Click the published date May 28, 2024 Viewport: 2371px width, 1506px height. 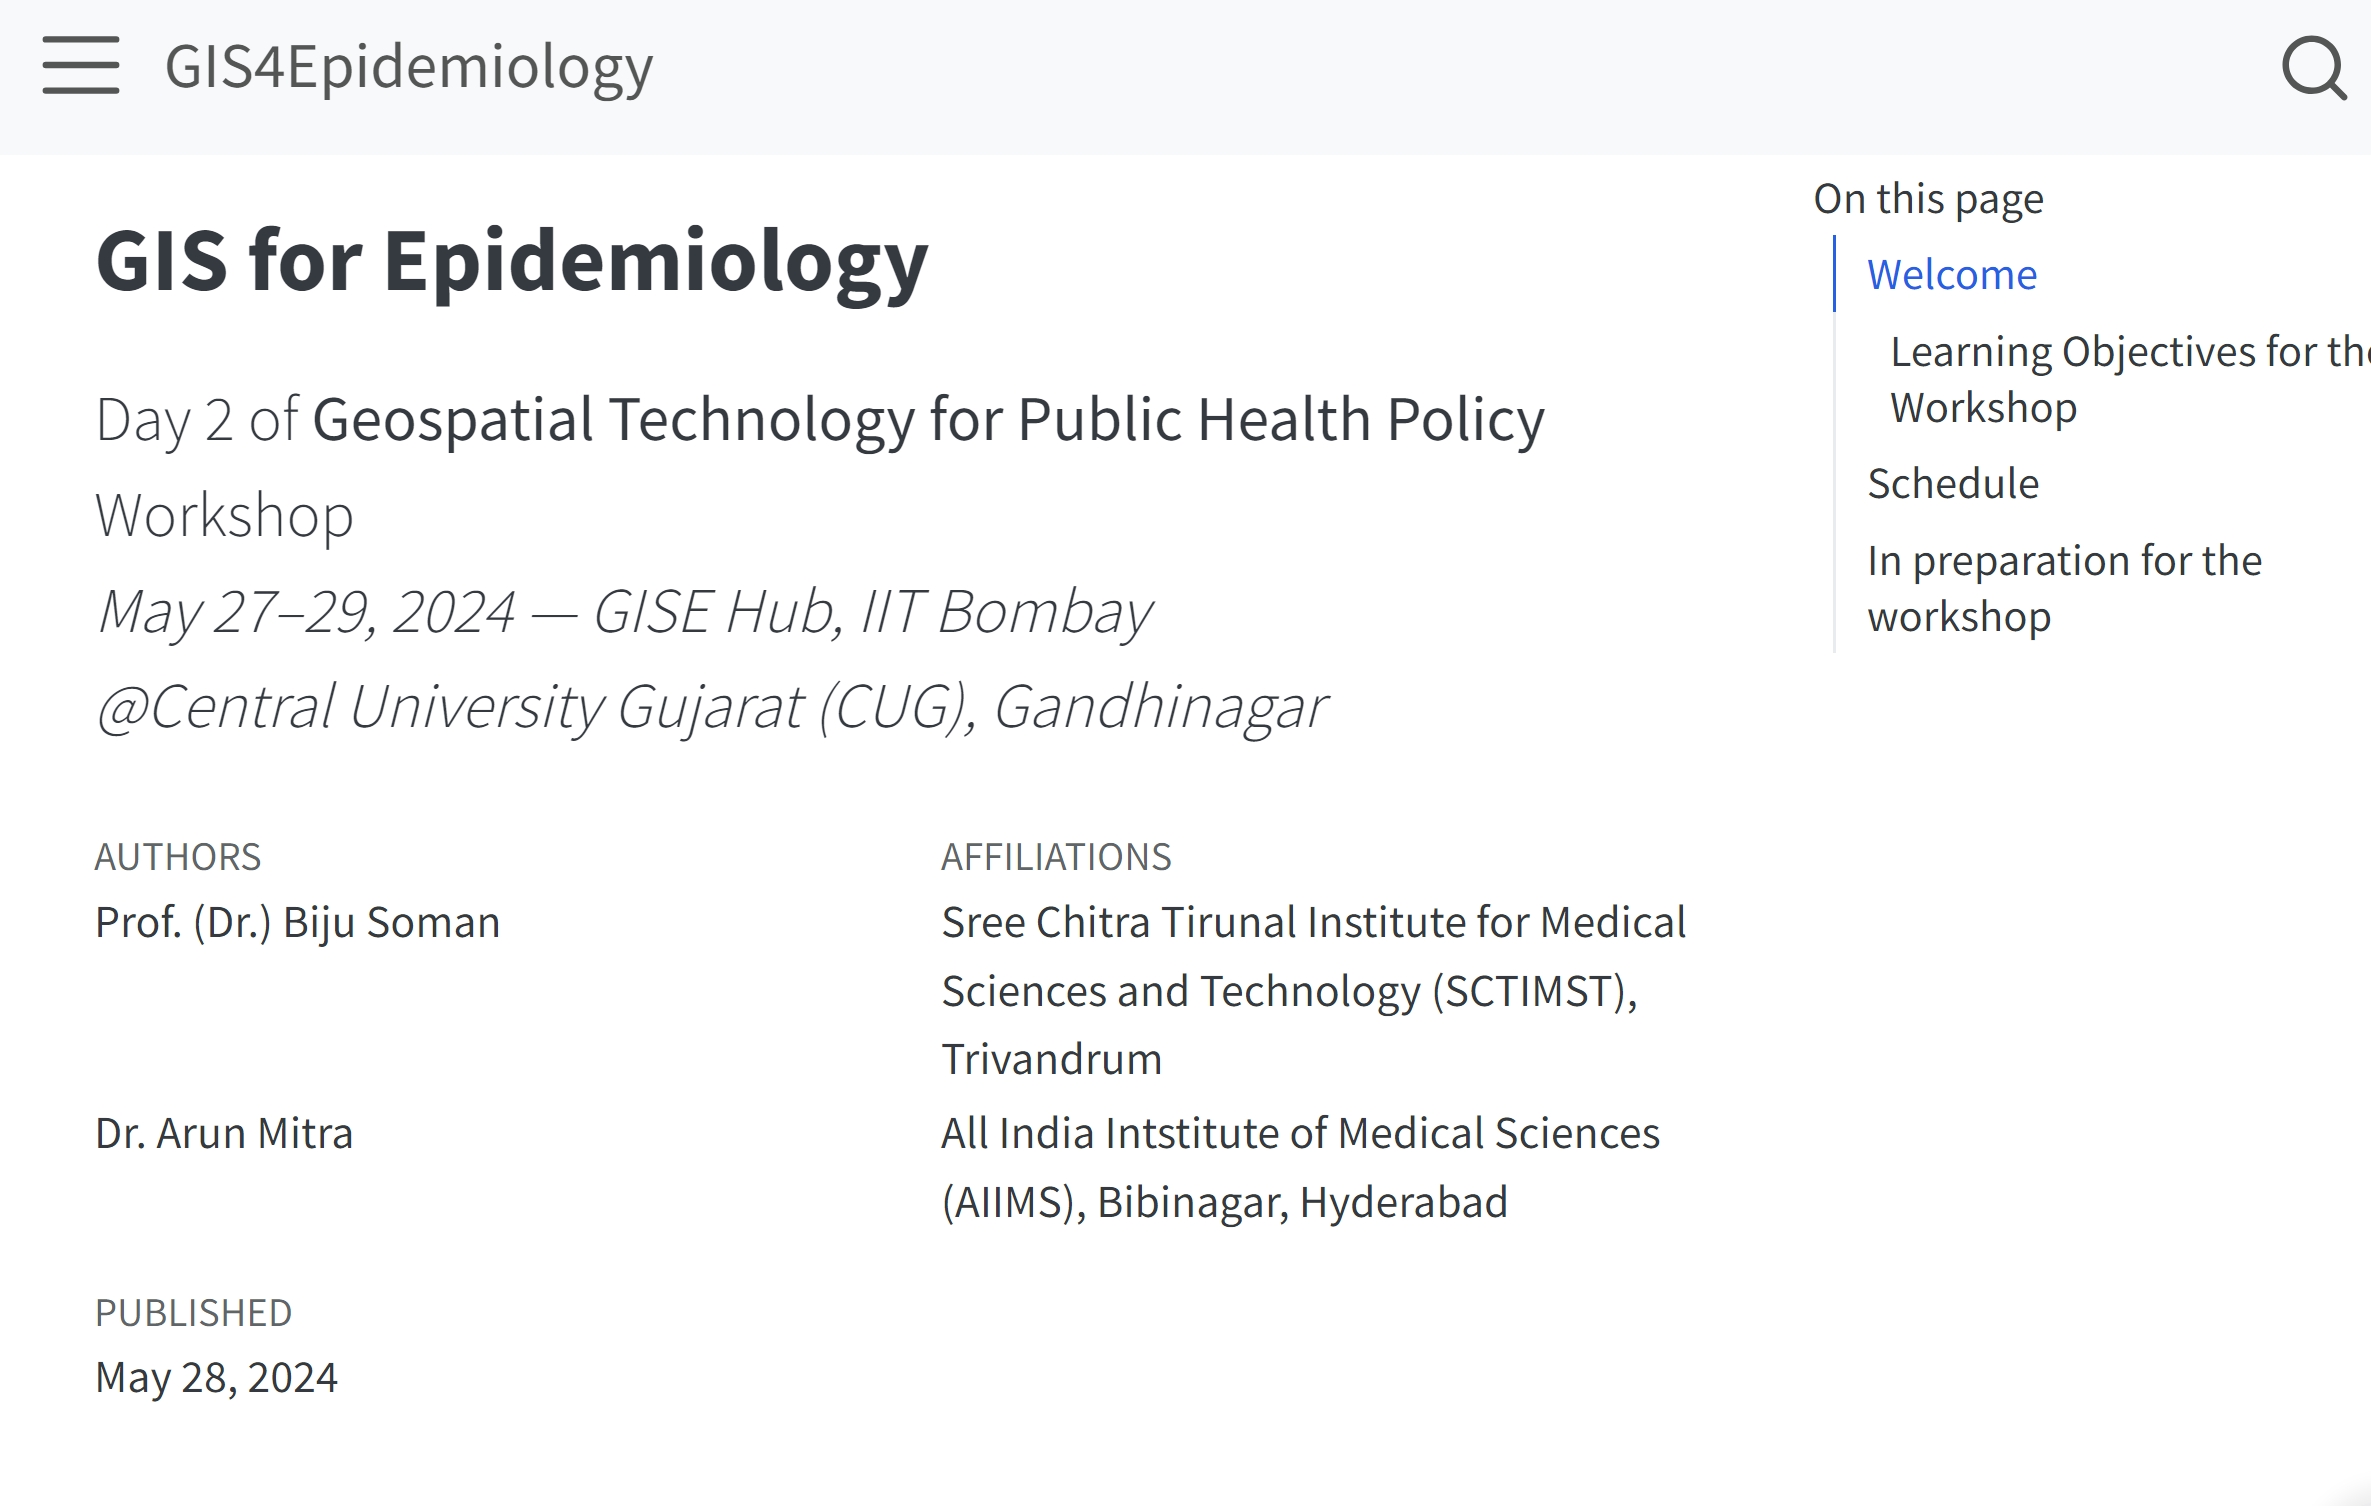pos(216,1377)
